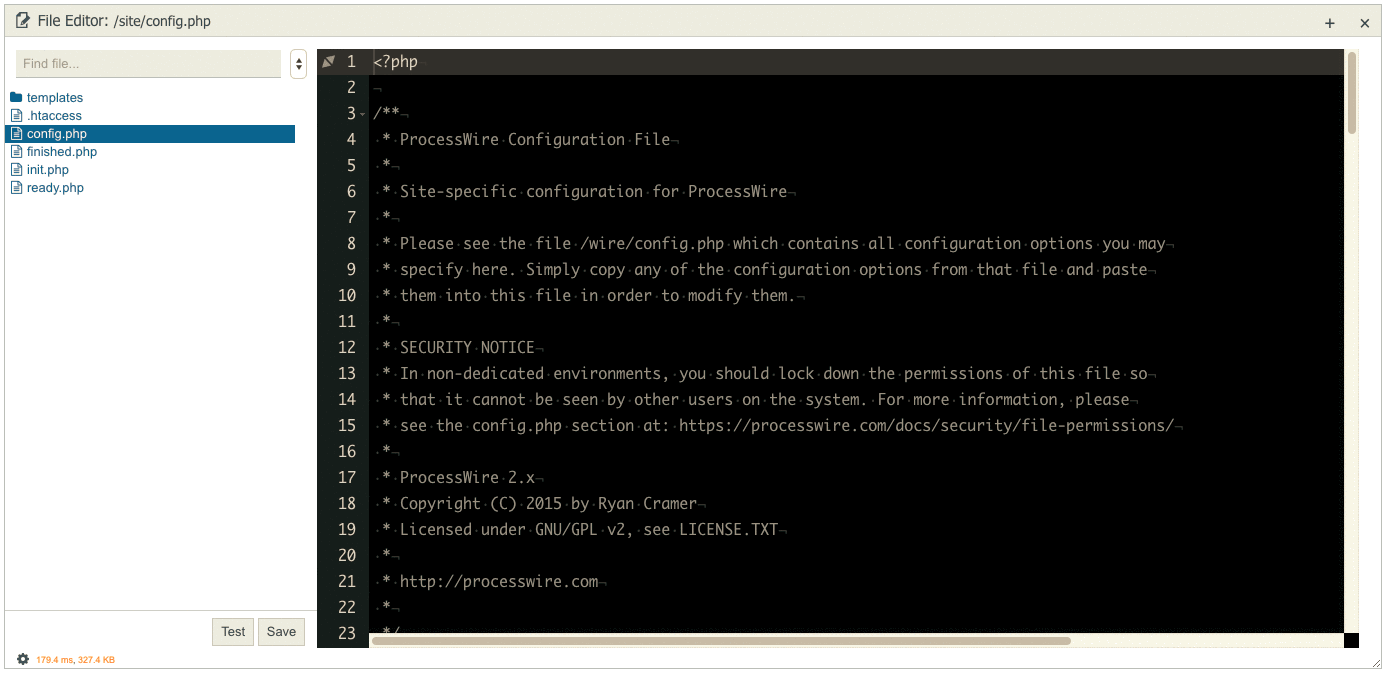Close the File Editor panel with X
1384x673 pixels.
coord(1364,23)
